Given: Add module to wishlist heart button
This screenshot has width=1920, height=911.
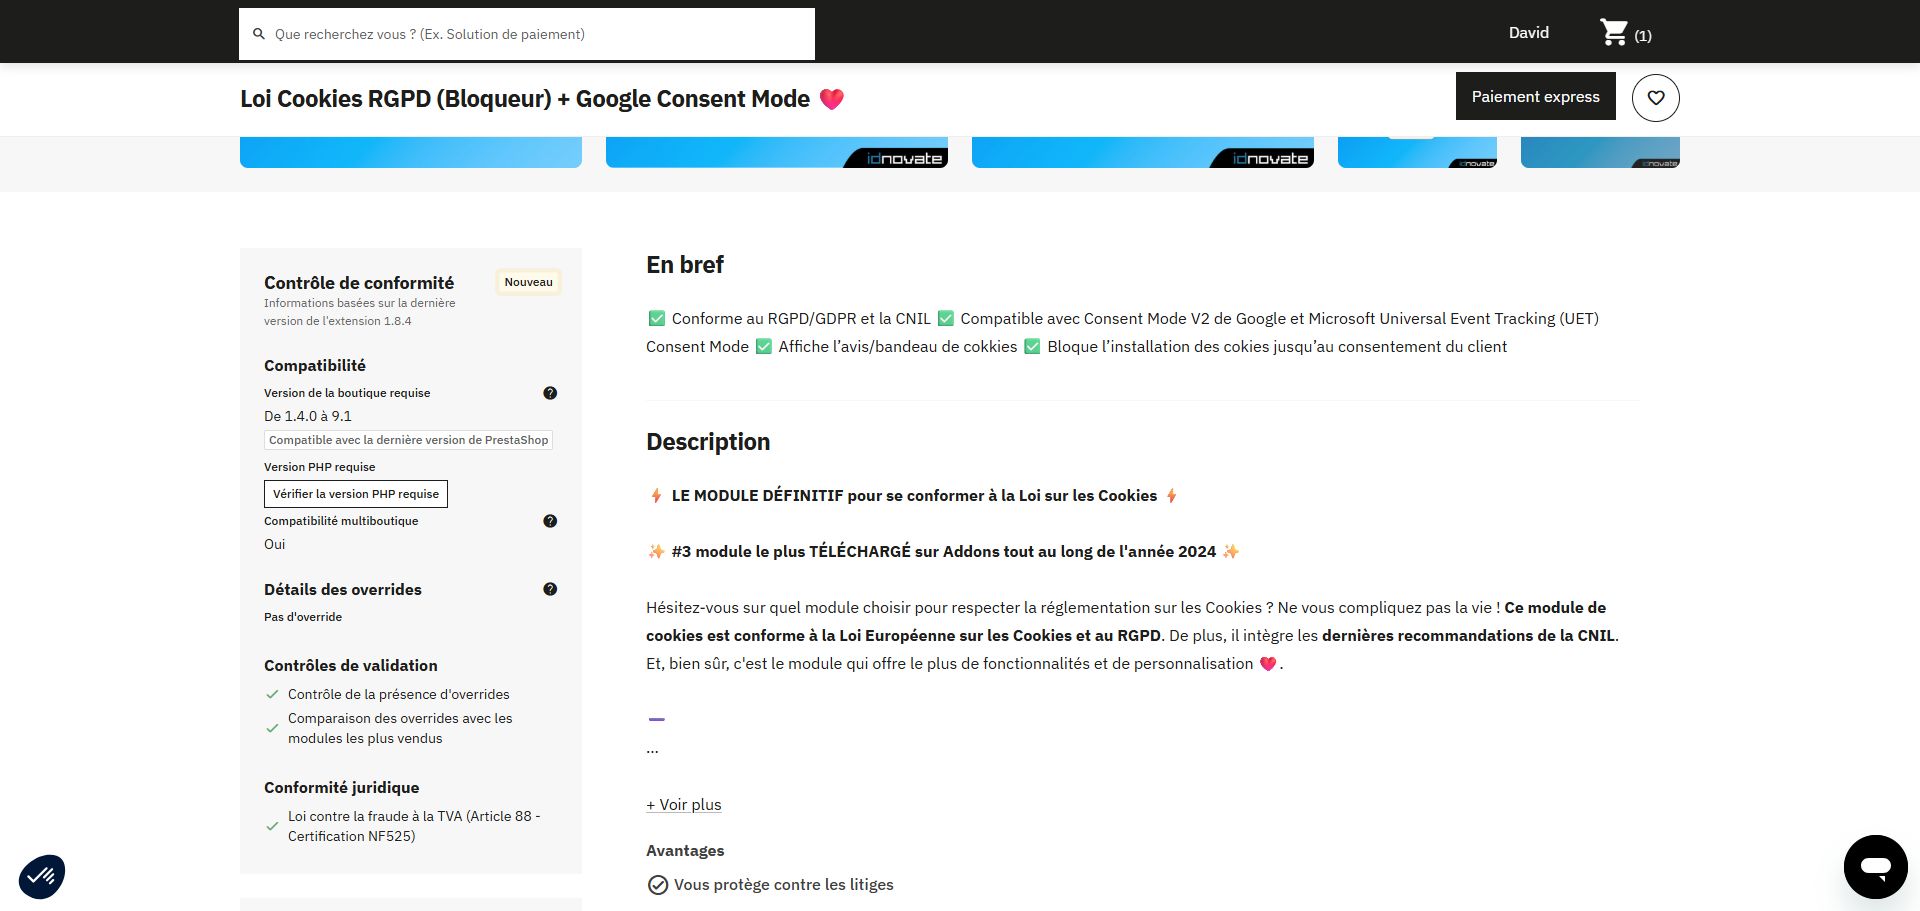Looking at the screenshot, I should pyautogui.click(x=1656, y=98).
